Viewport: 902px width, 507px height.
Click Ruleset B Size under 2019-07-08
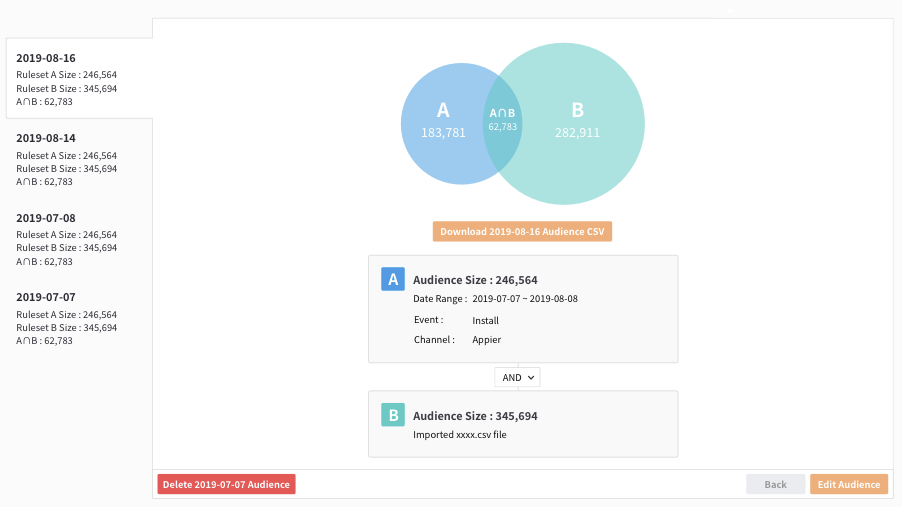[66, 248]
